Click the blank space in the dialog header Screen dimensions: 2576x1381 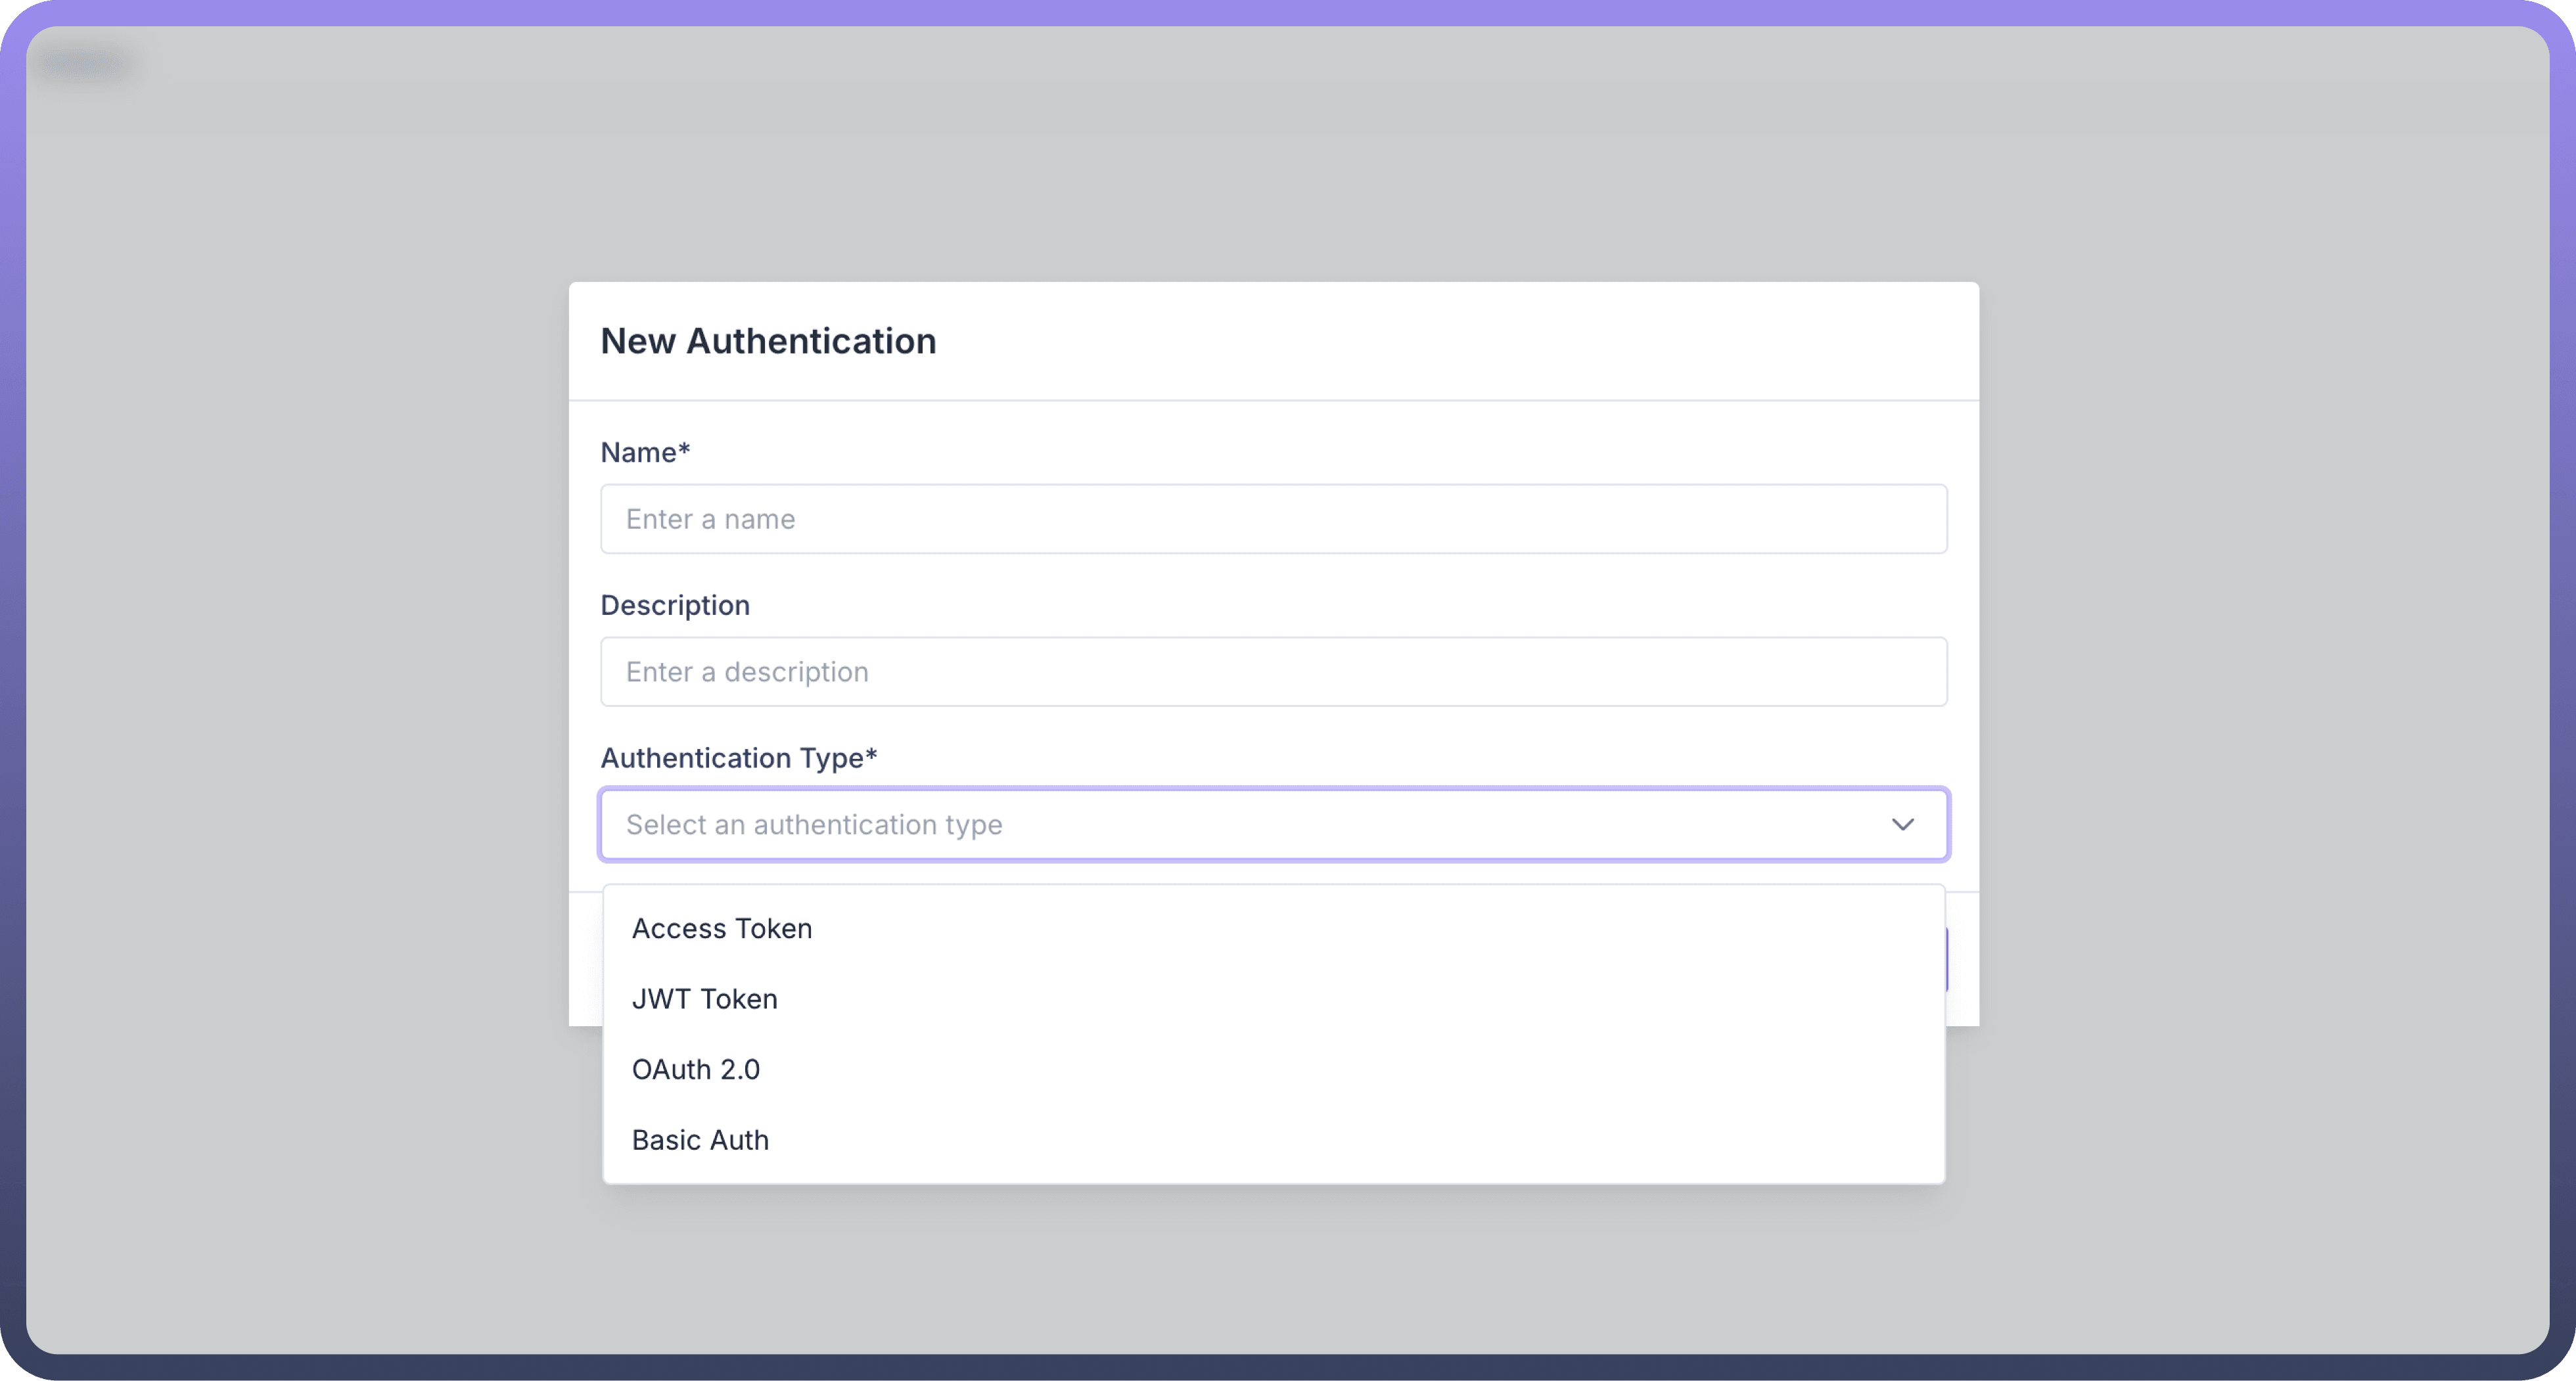pyautogui.click(x=1500, y=341)
